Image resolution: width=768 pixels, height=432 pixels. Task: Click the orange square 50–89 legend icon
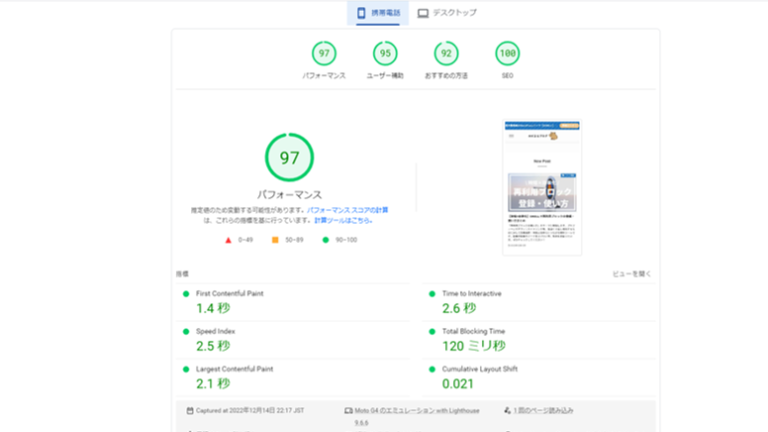[274, 240]
